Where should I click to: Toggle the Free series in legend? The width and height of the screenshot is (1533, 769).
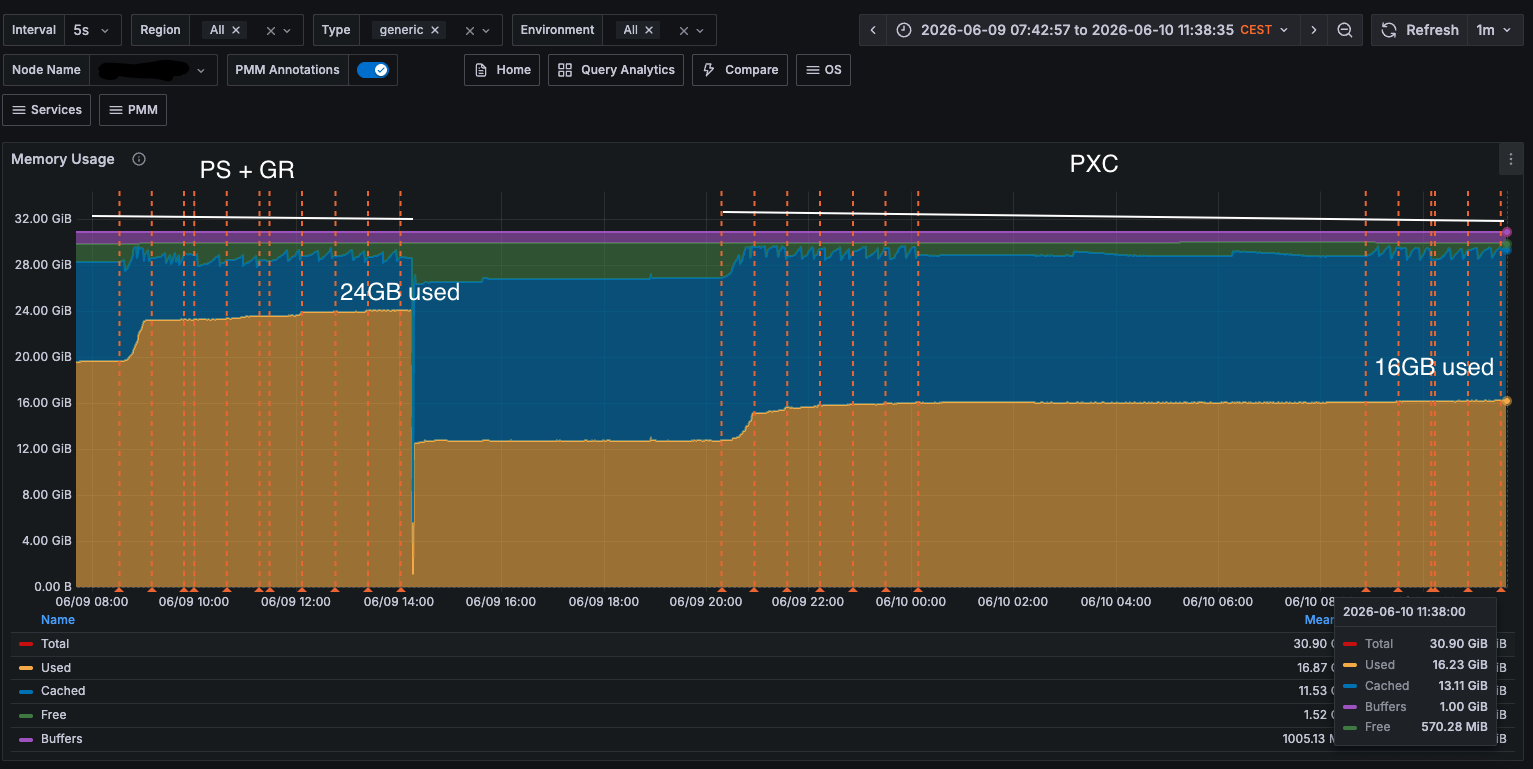54,715
